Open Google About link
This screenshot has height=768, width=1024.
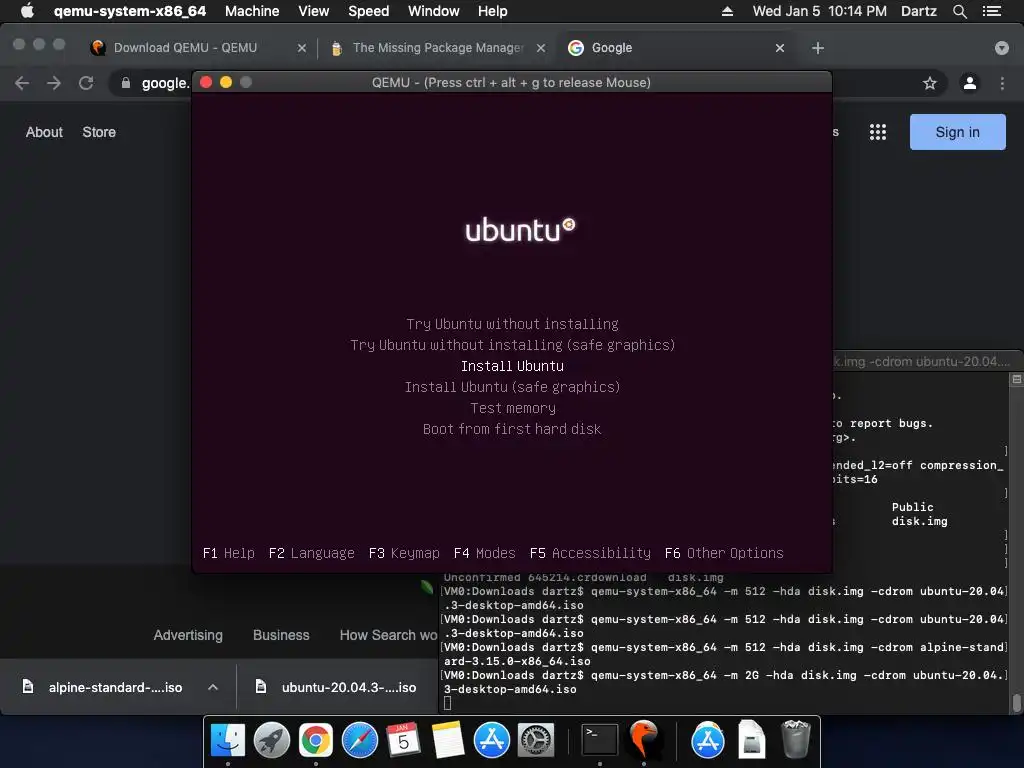44,132
